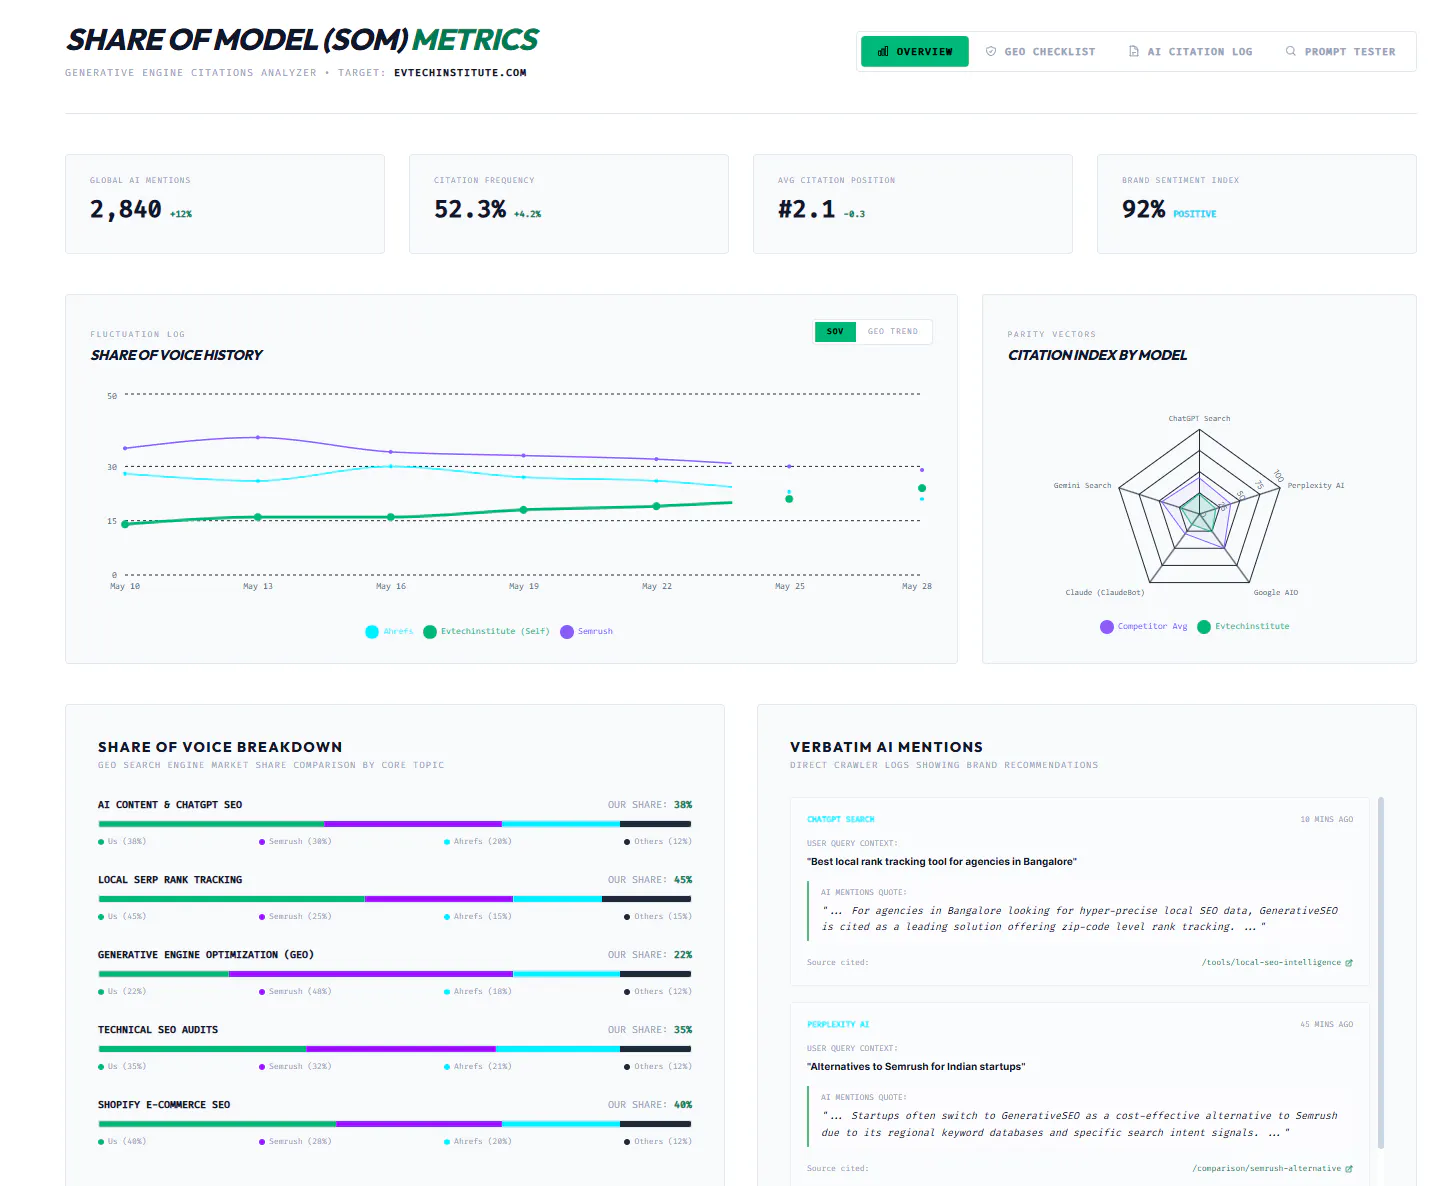
Task: Toggle Evtechinstitute (Self) legend entry
Action: coord(486,631)
